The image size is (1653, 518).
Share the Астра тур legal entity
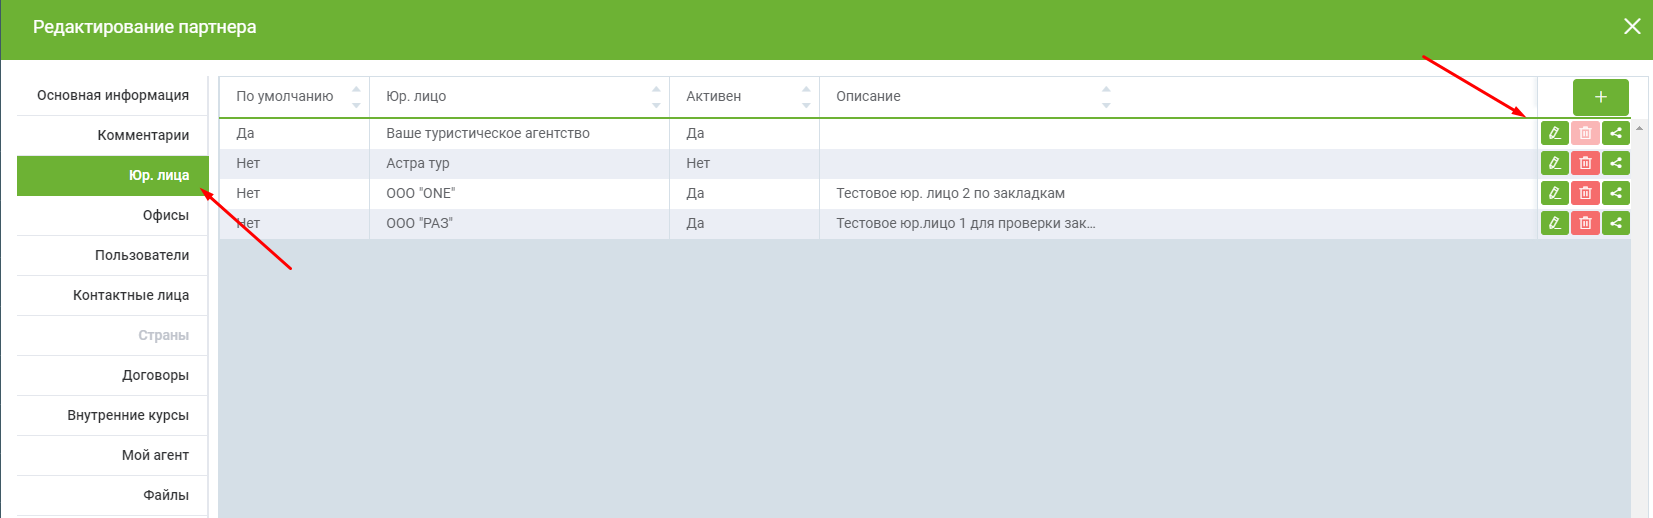(x=1616, y=163)
